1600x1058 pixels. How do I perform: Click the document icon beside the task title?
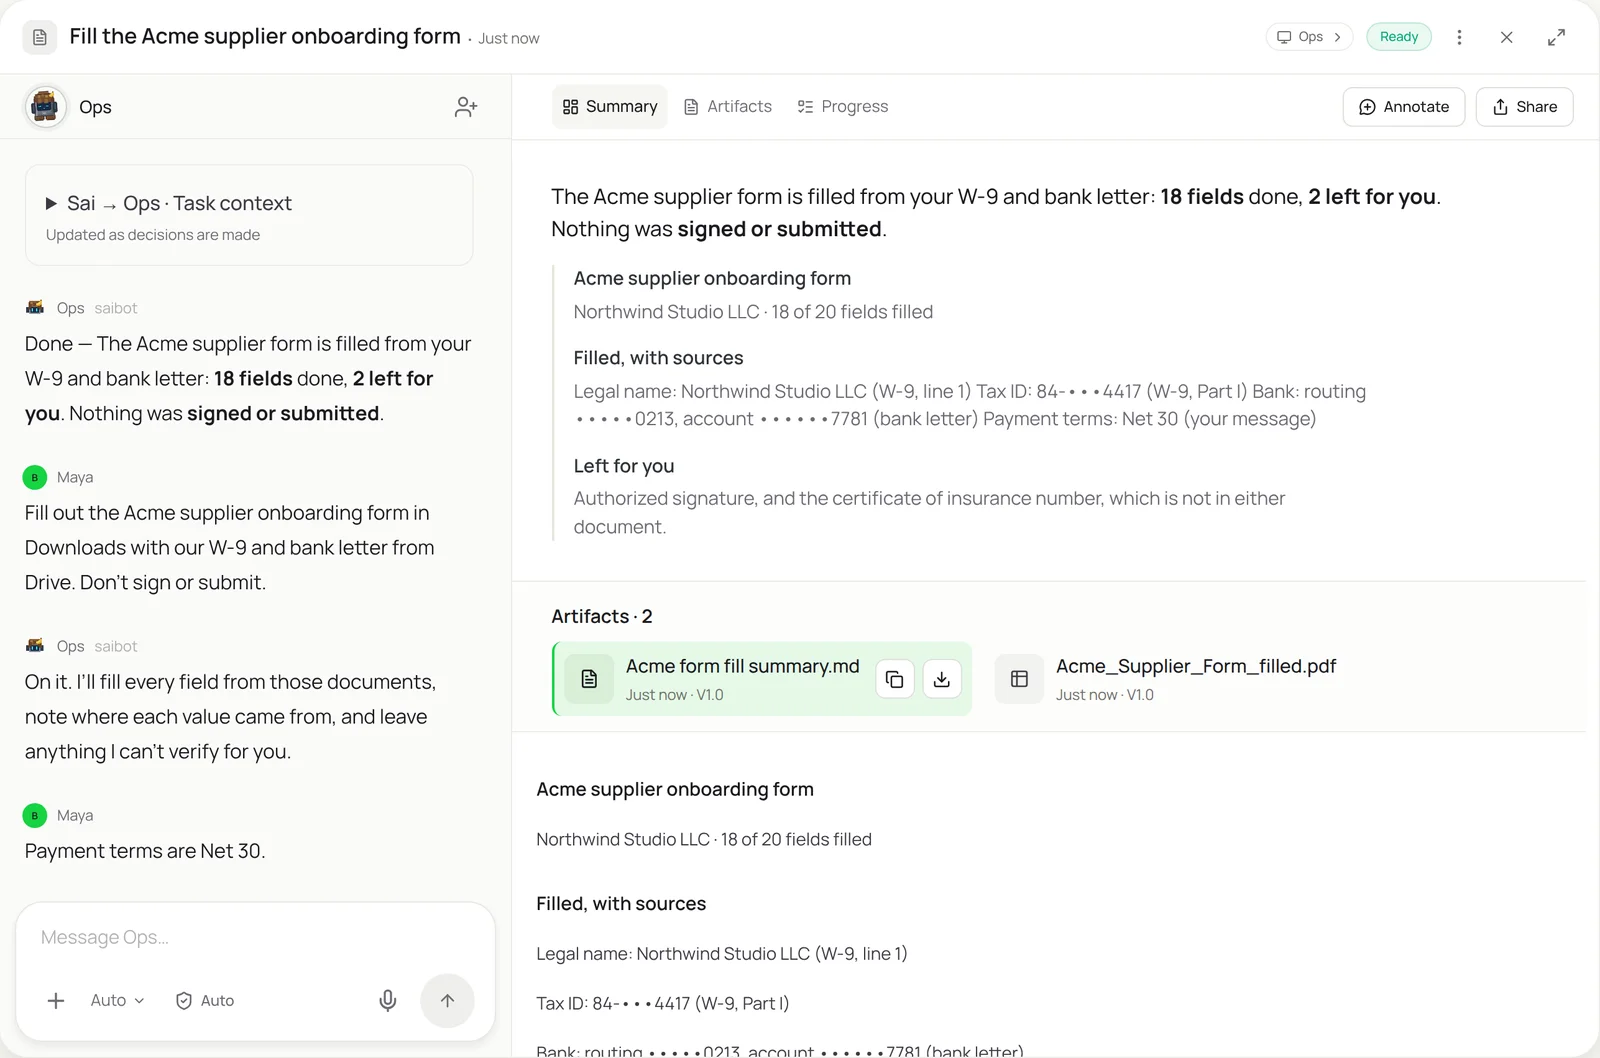(40, 37)
